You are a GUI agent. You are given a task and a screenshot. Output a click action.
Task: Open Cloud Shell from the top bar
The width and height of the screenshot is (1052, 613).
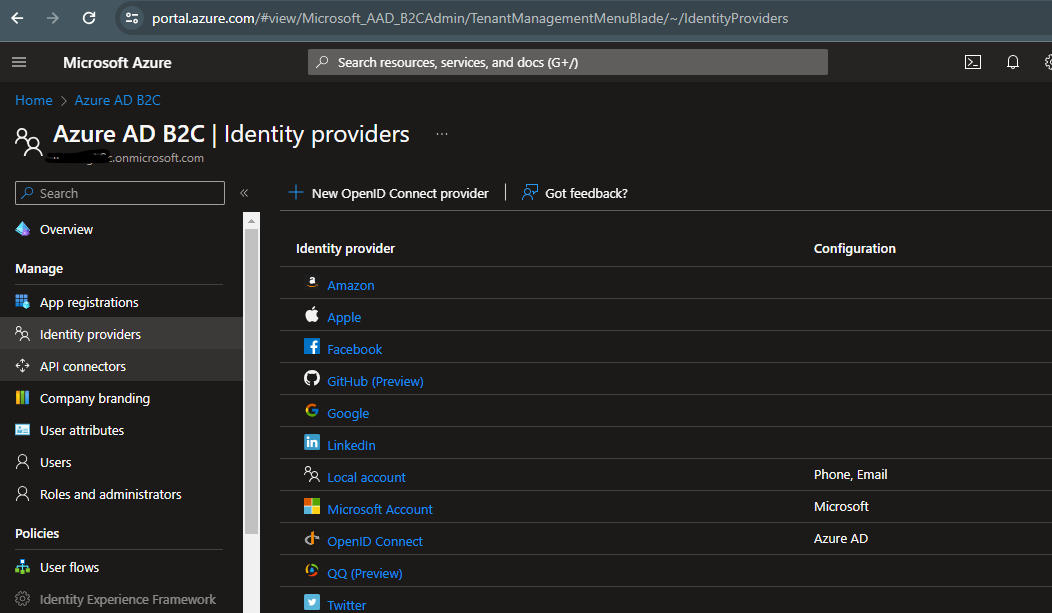click(x=972, y=62)
